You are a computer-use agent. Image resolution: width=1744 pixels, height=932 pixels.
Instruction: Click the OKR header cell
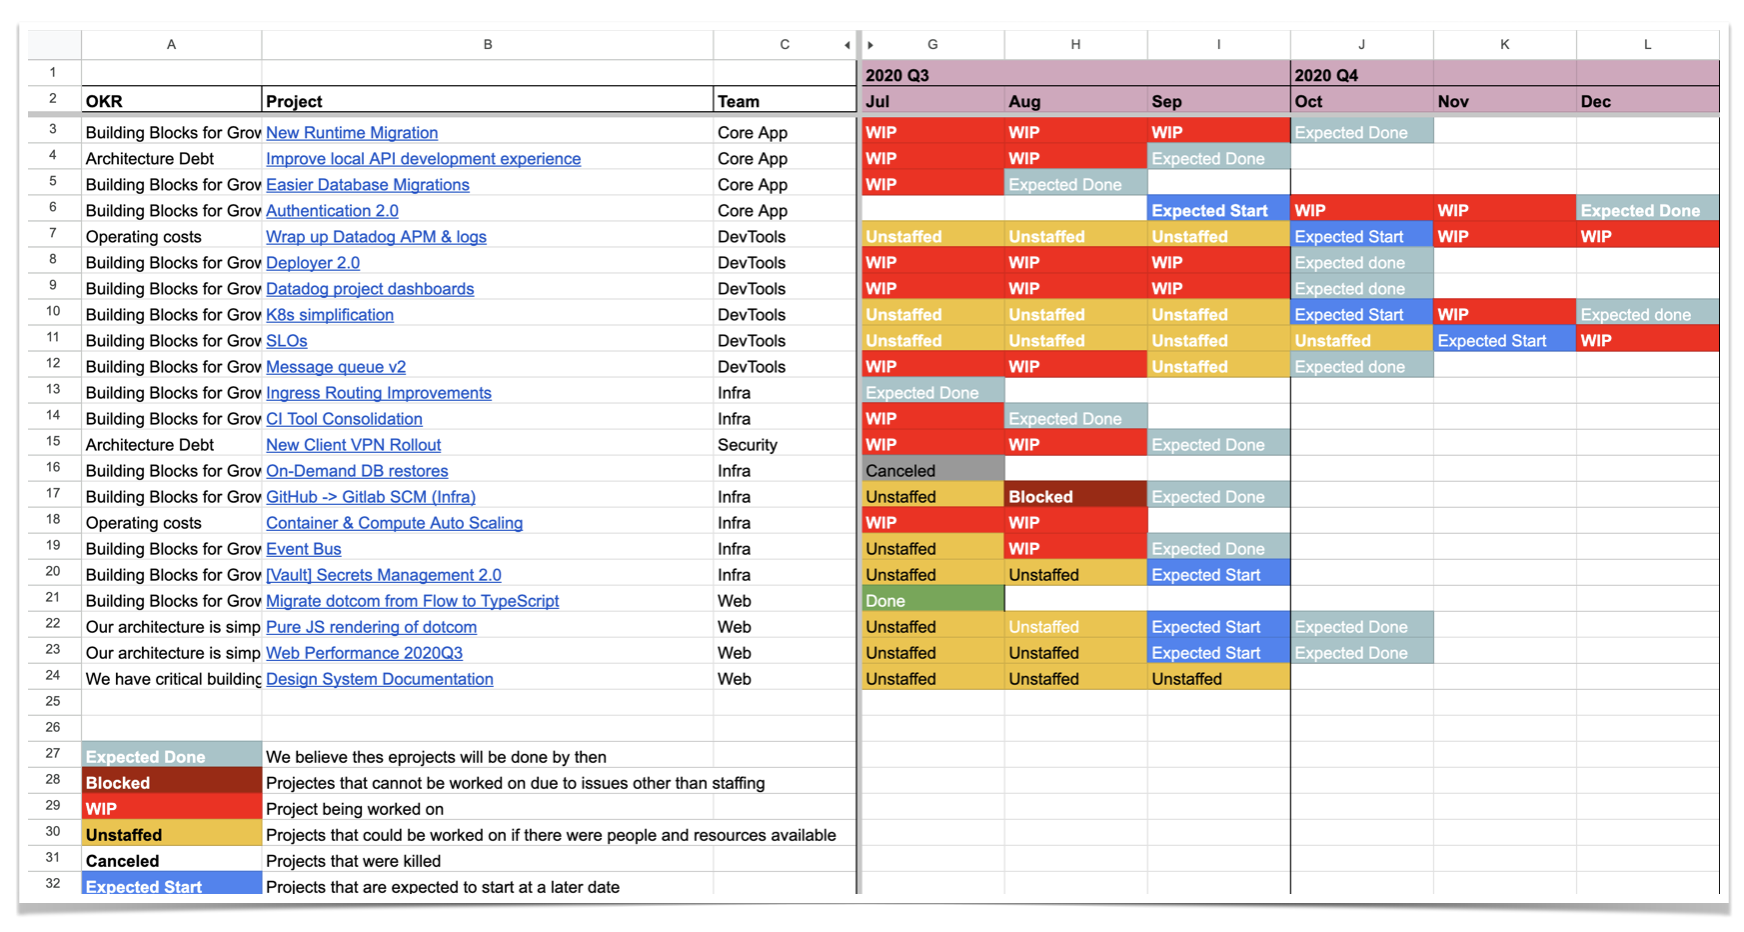pos(171,100)
